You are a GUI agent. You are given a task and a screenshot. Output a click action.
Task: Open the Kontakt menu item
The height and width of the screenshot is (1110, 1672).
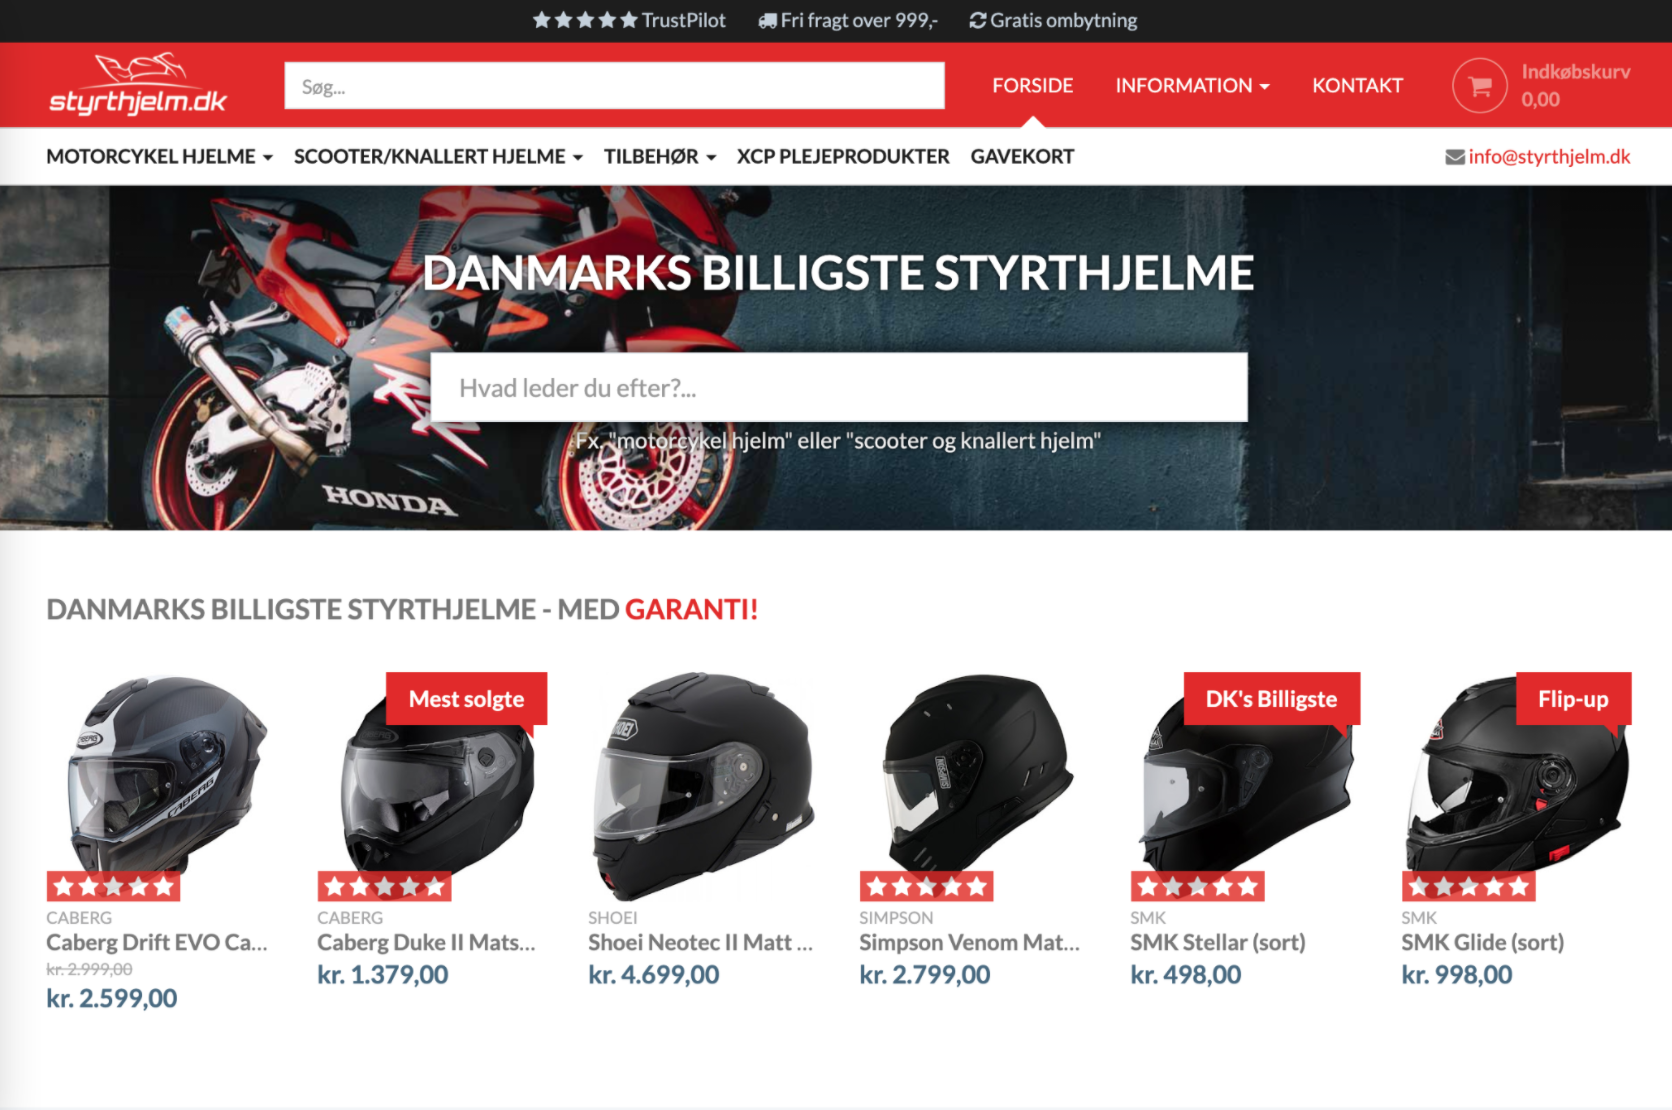coord(1357,86)
